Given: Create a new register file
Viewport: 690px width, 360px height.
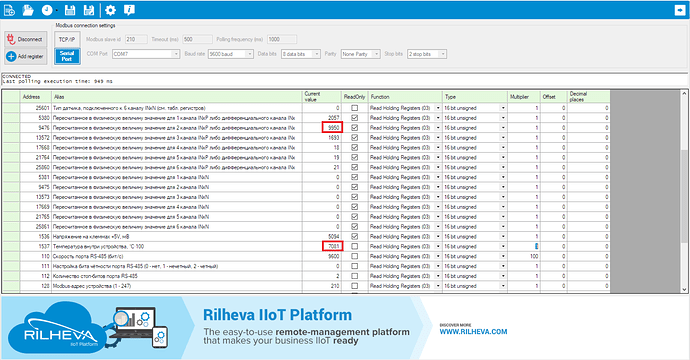Looking at the screenshot, I should coord(9,10).
